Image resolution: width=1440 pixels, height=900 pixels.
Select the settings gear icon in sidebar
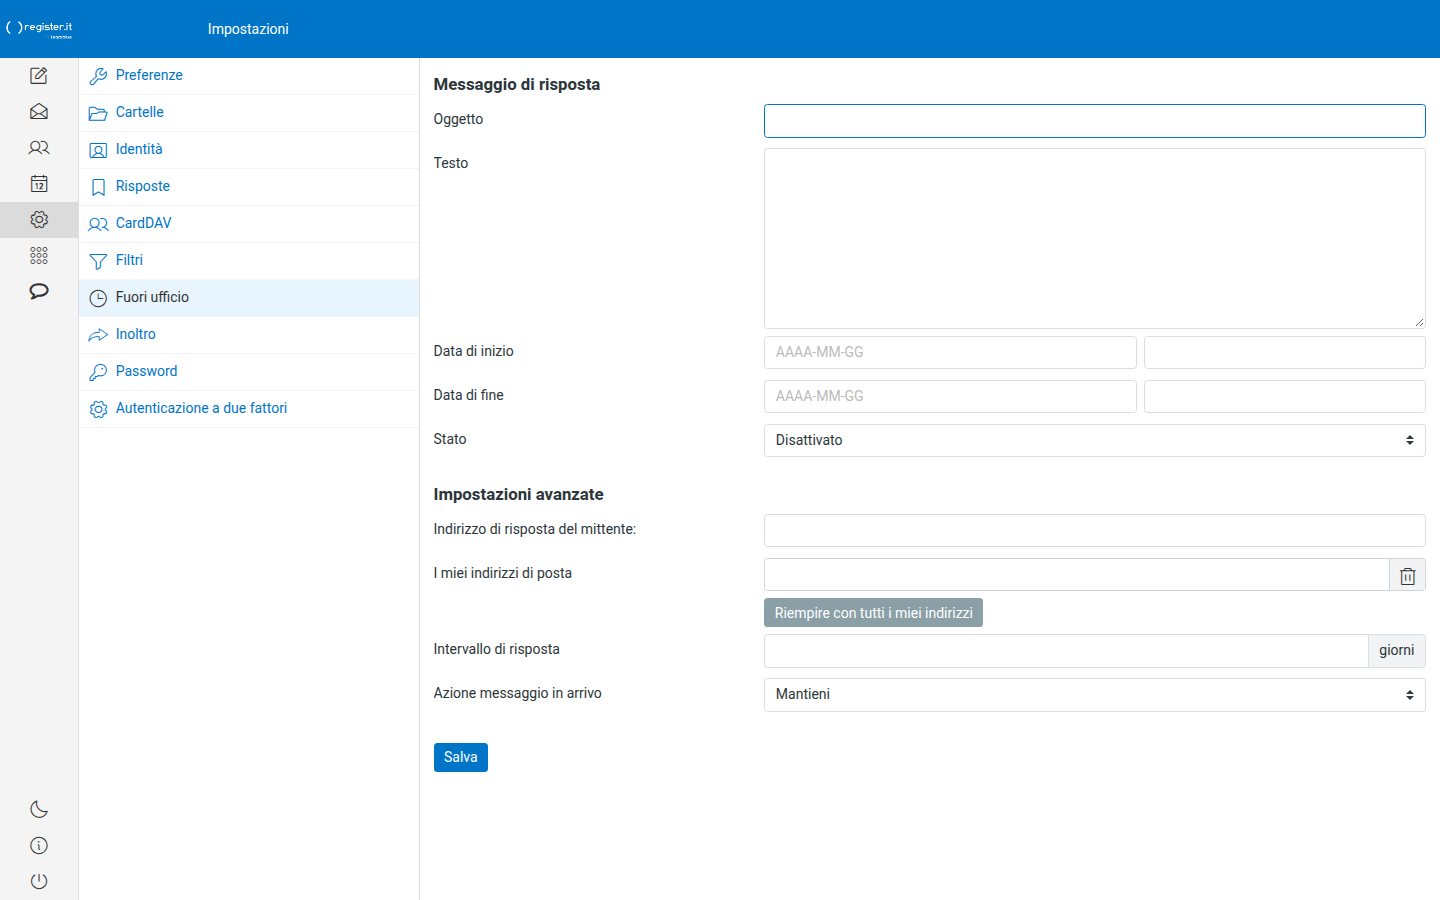39,220
